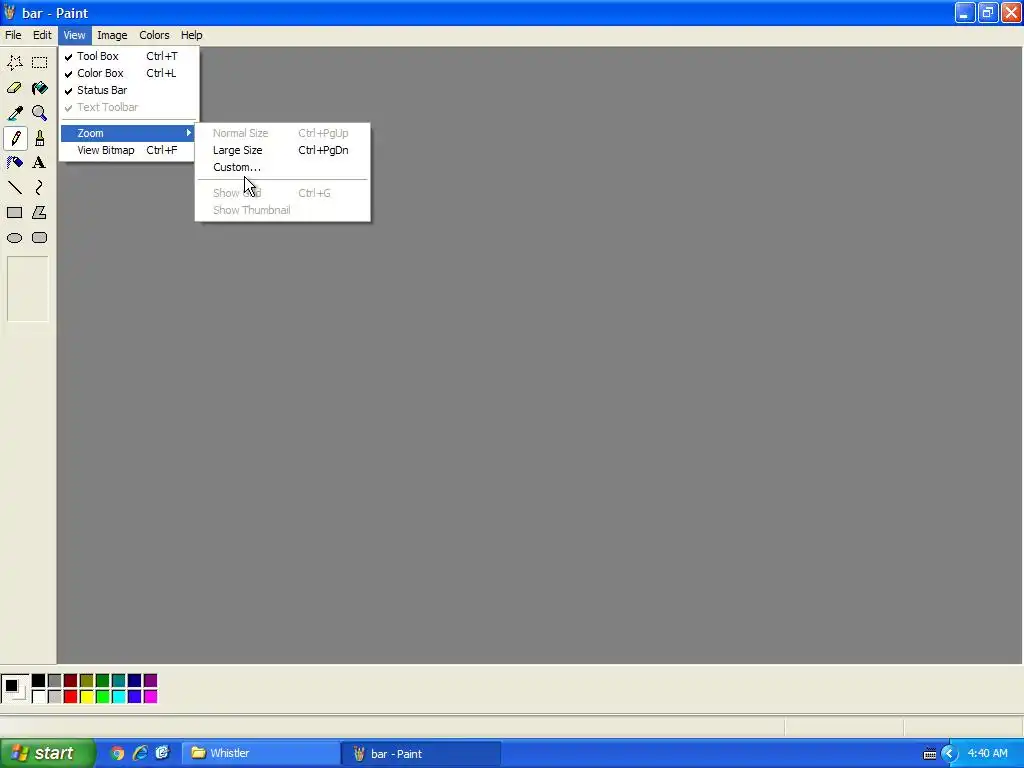Uncheck Tool Box in View menu
This screenshot has width=1024, height=768.
(128, 56)
